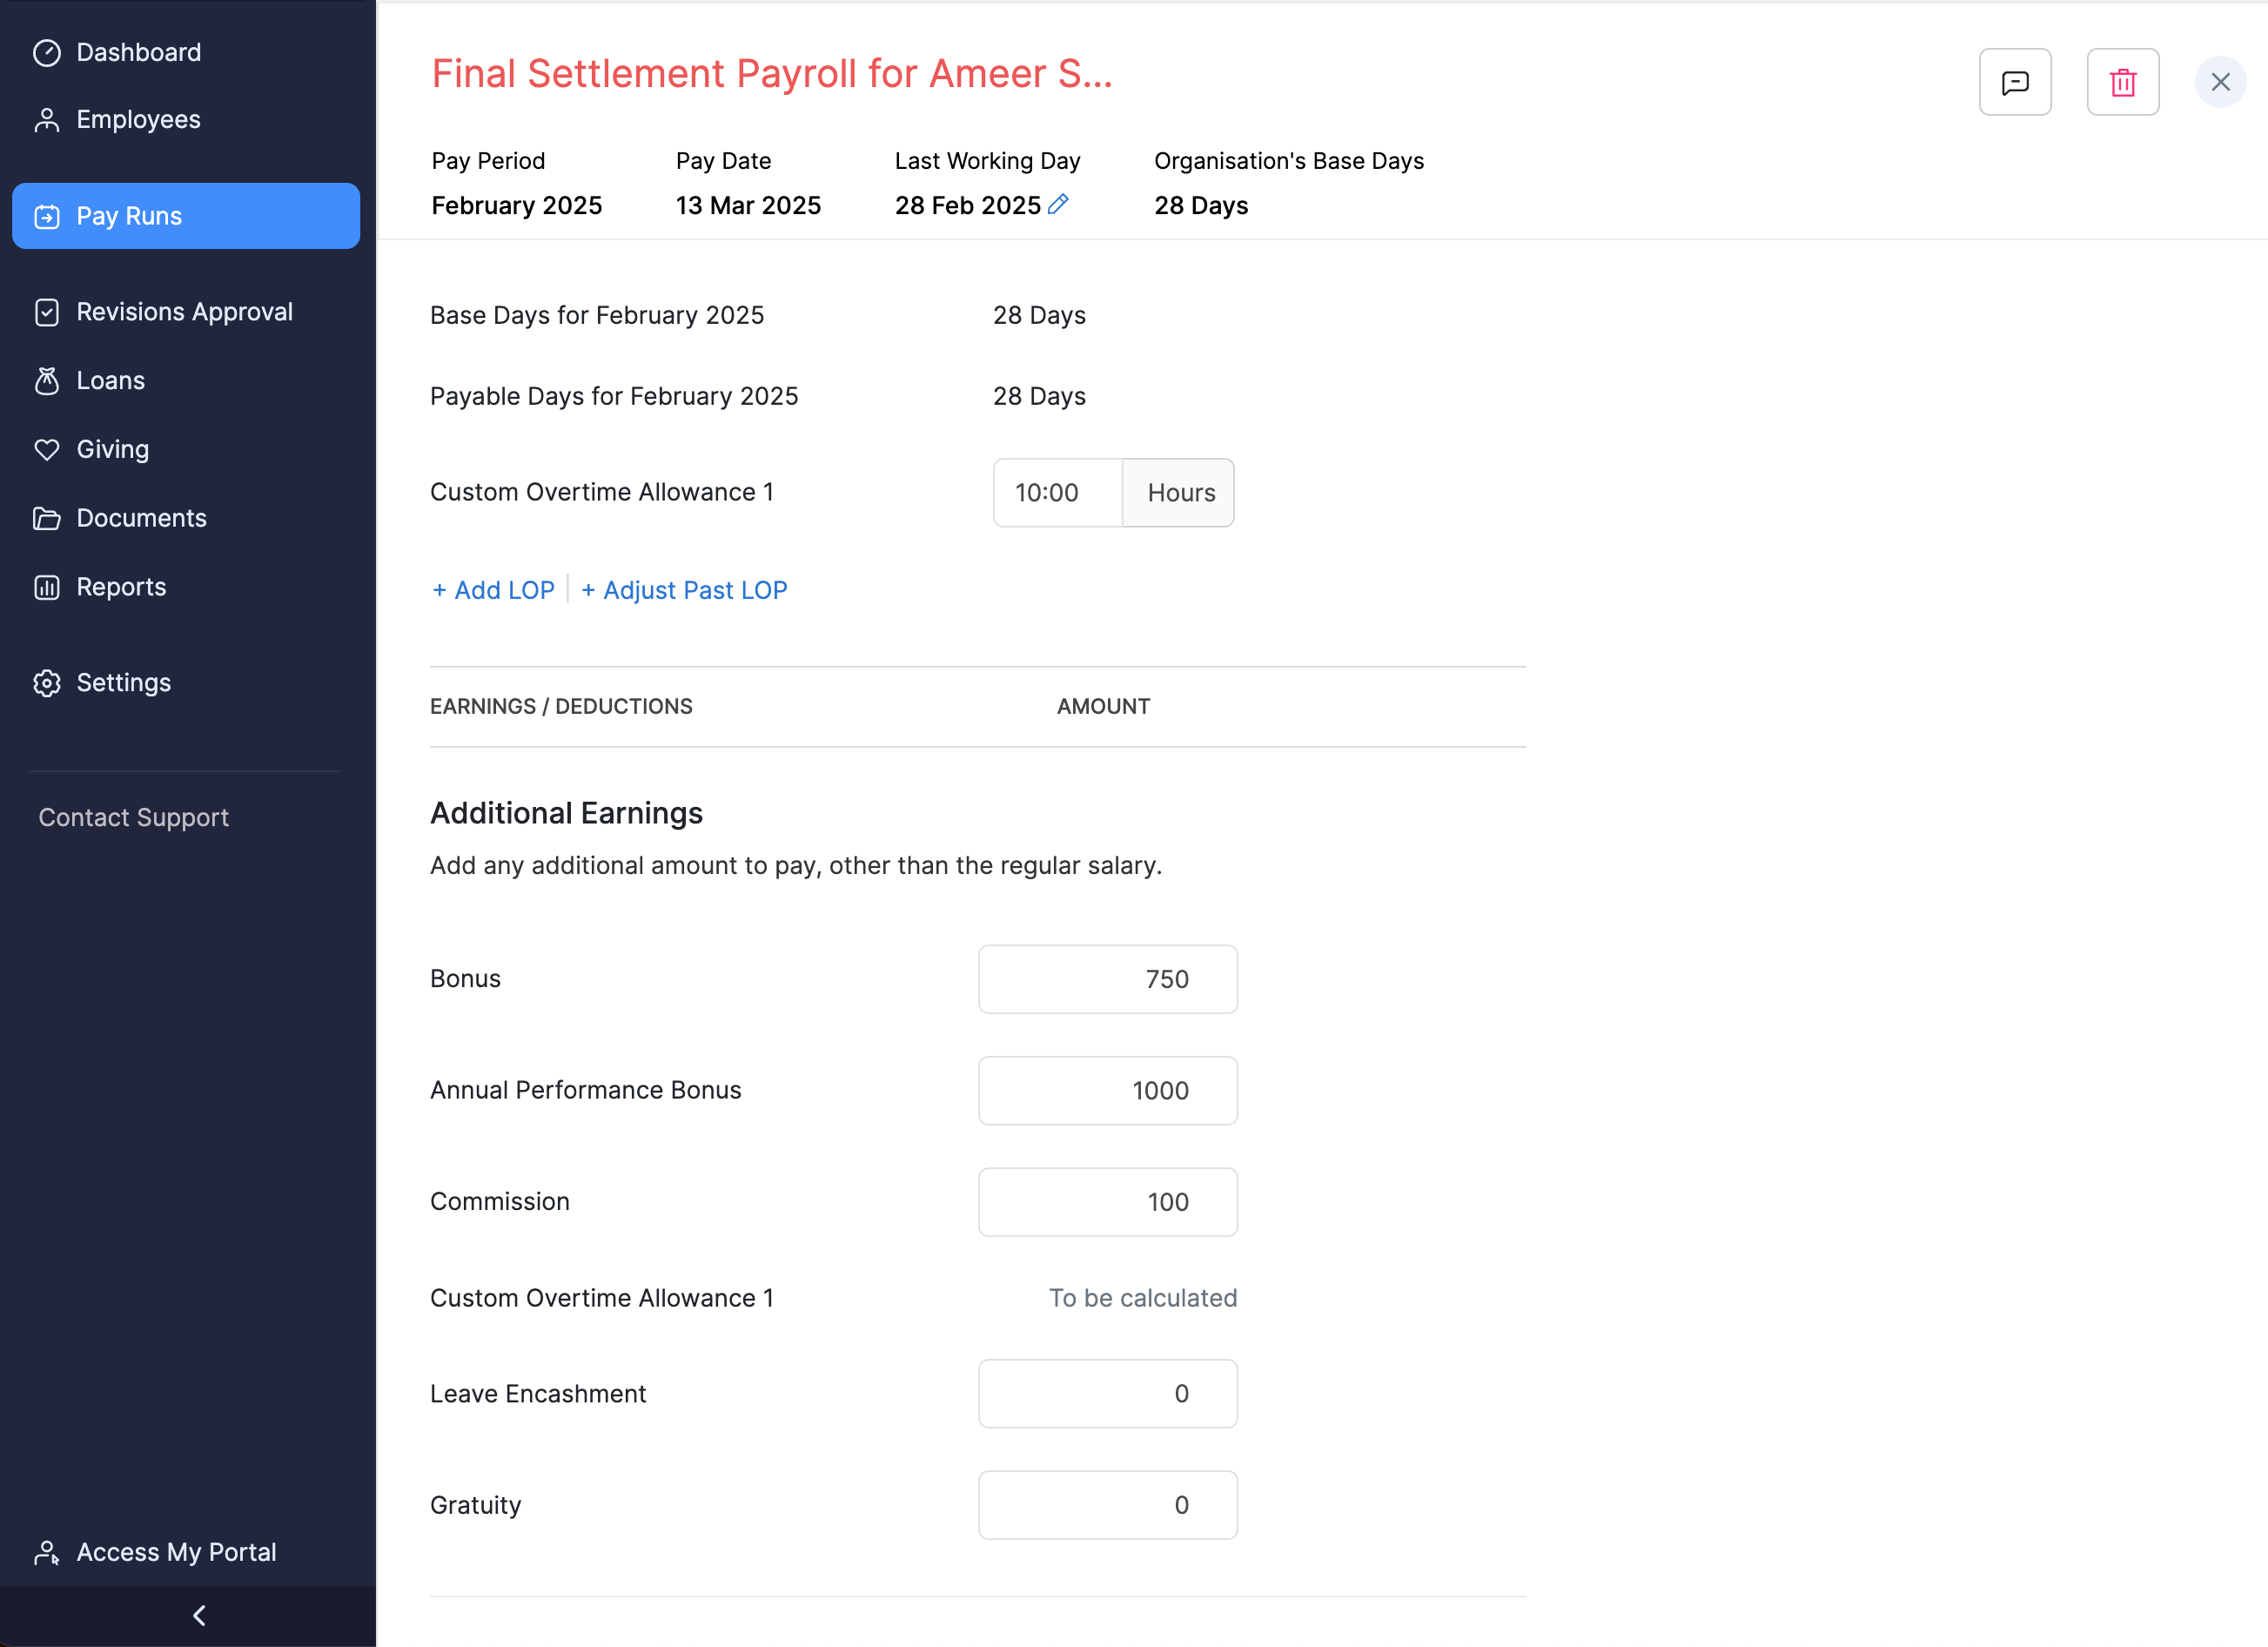Click Contact Support
The image size is (2268, 1647).
[133, 817]
